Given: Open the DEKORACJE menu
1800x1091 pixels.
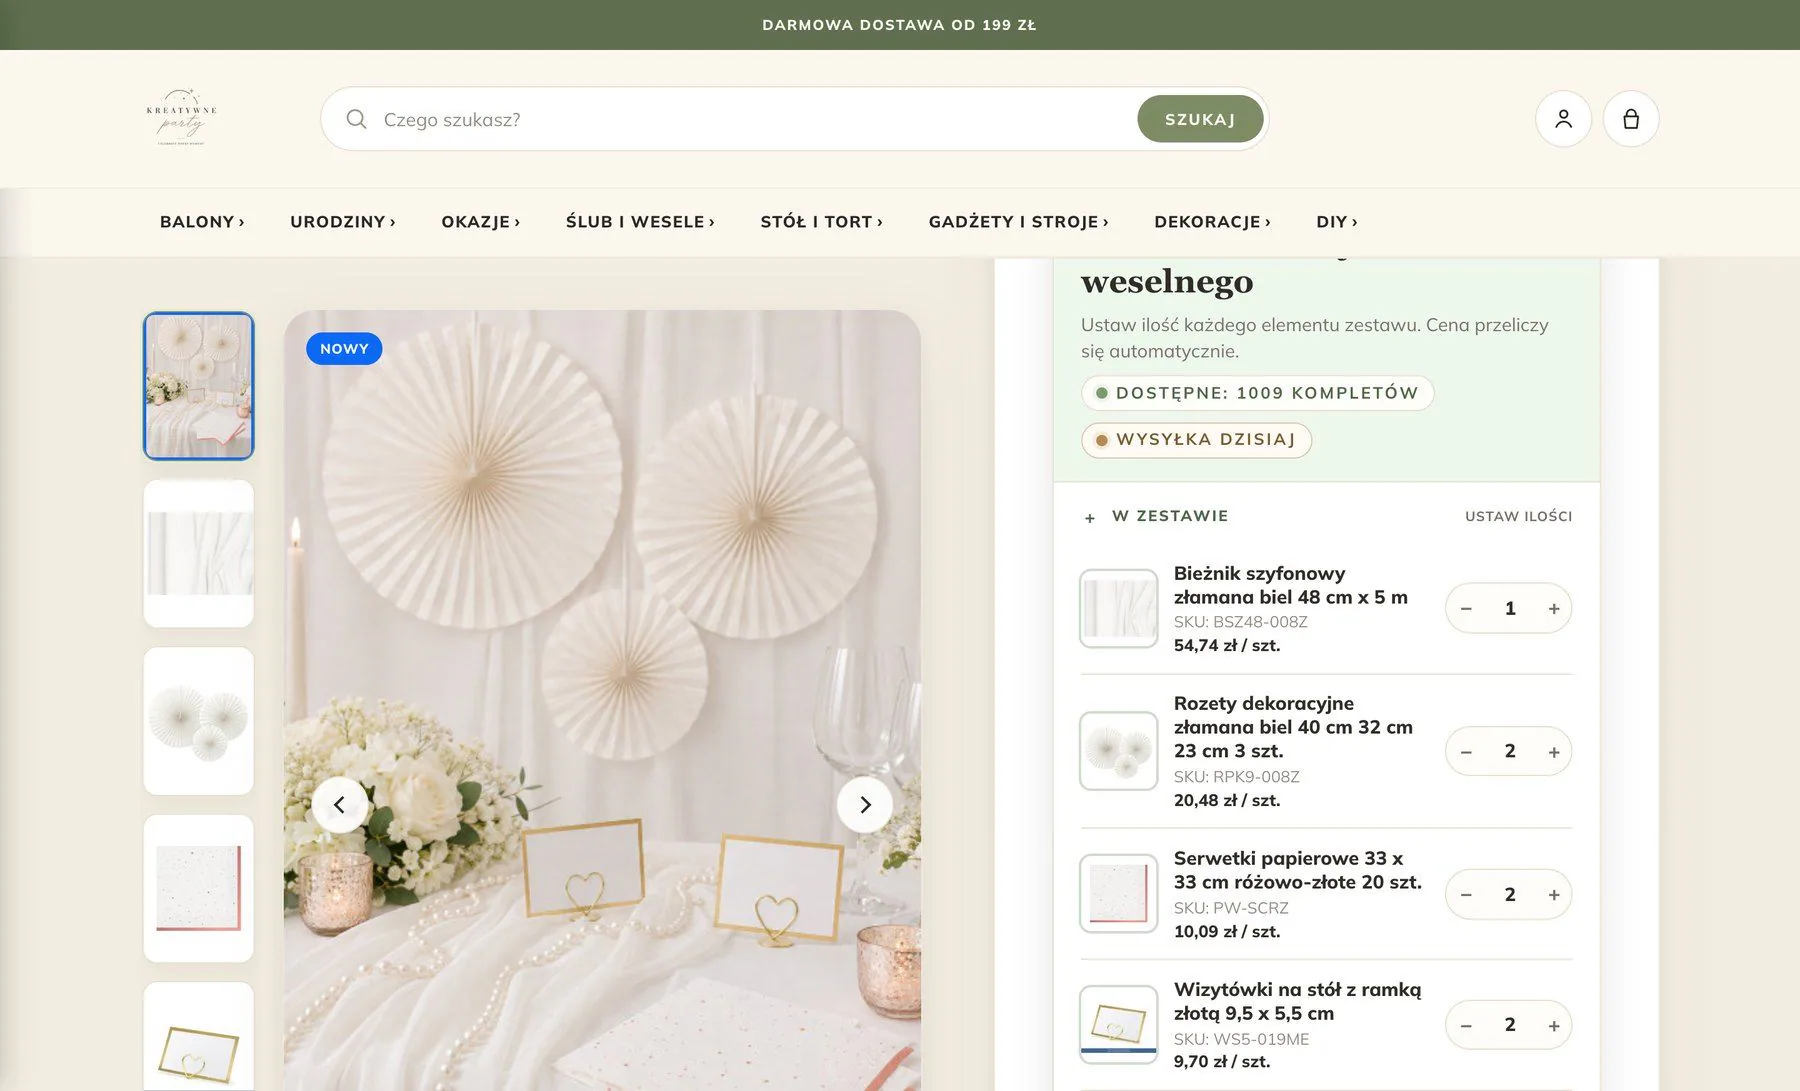Looking at the screenshot, I should [x=1212, y=222].
